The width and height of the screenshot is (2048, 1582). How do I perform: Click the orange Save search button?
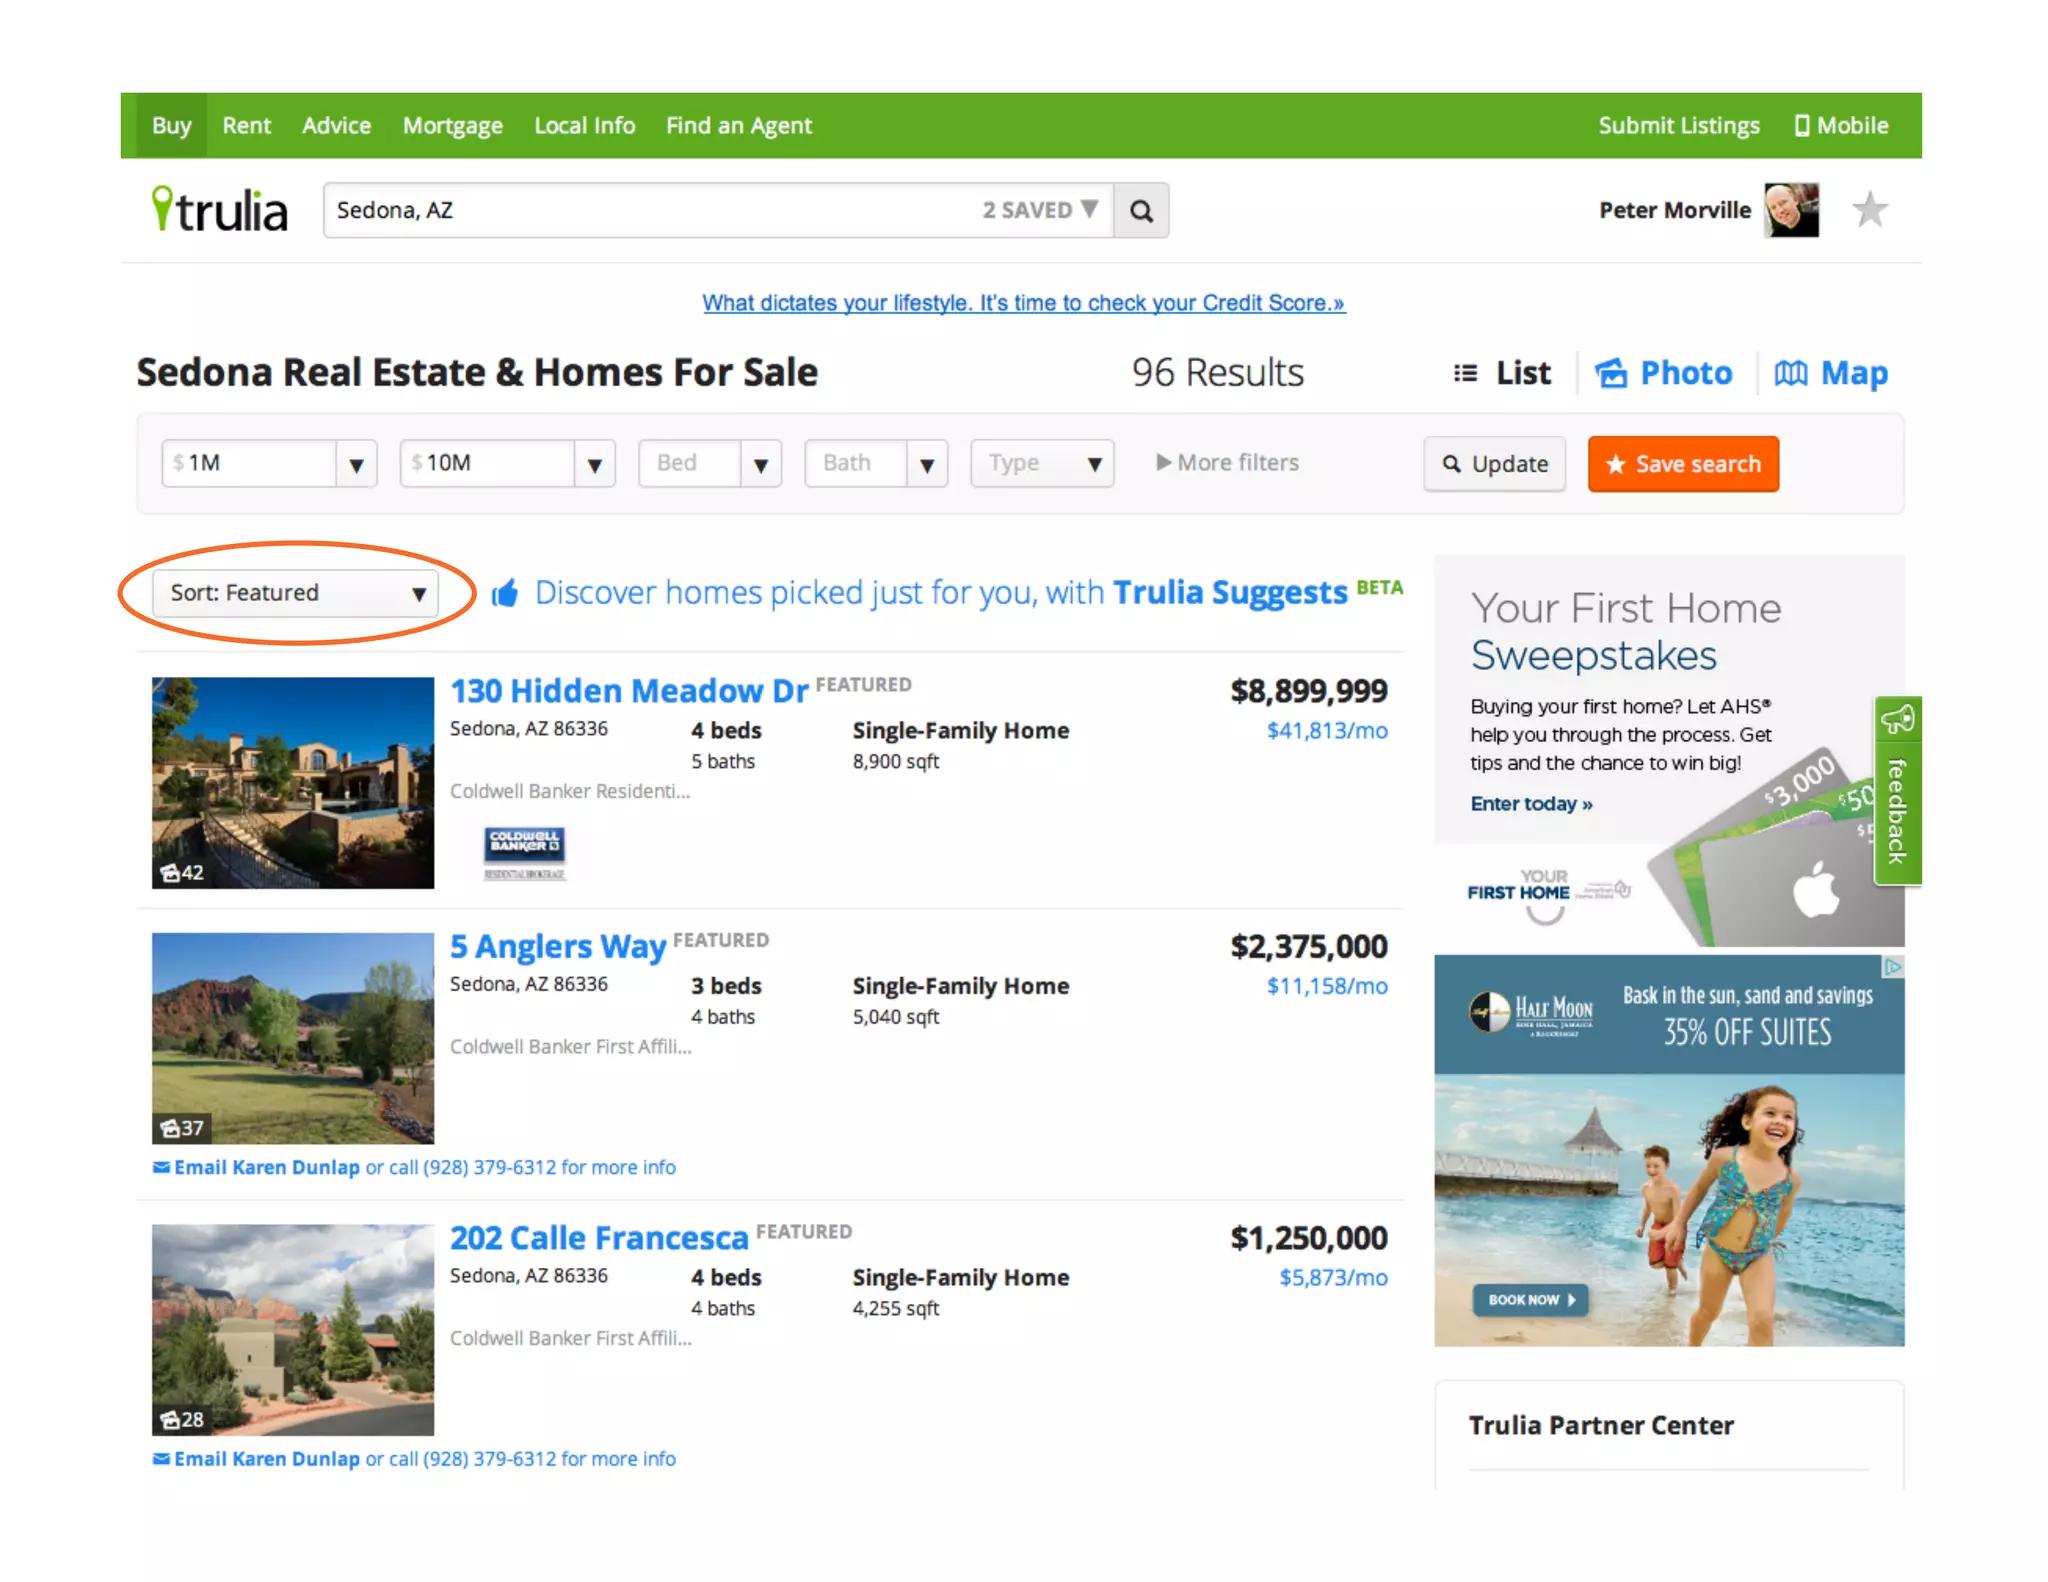[x=1682, y=464]
